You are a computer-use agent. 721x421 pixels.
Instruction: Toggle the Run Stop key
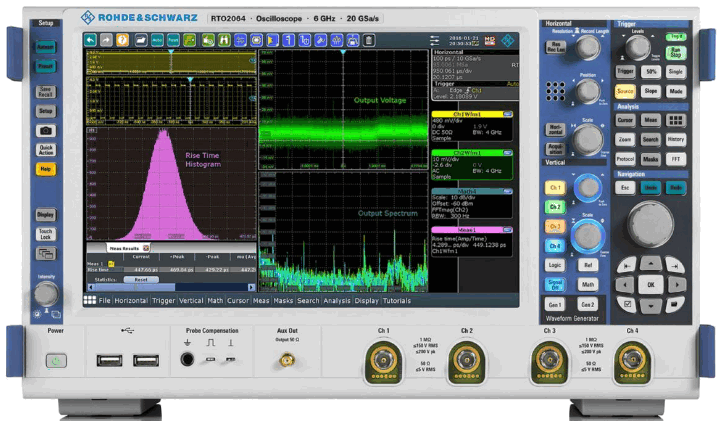[675, 52]
